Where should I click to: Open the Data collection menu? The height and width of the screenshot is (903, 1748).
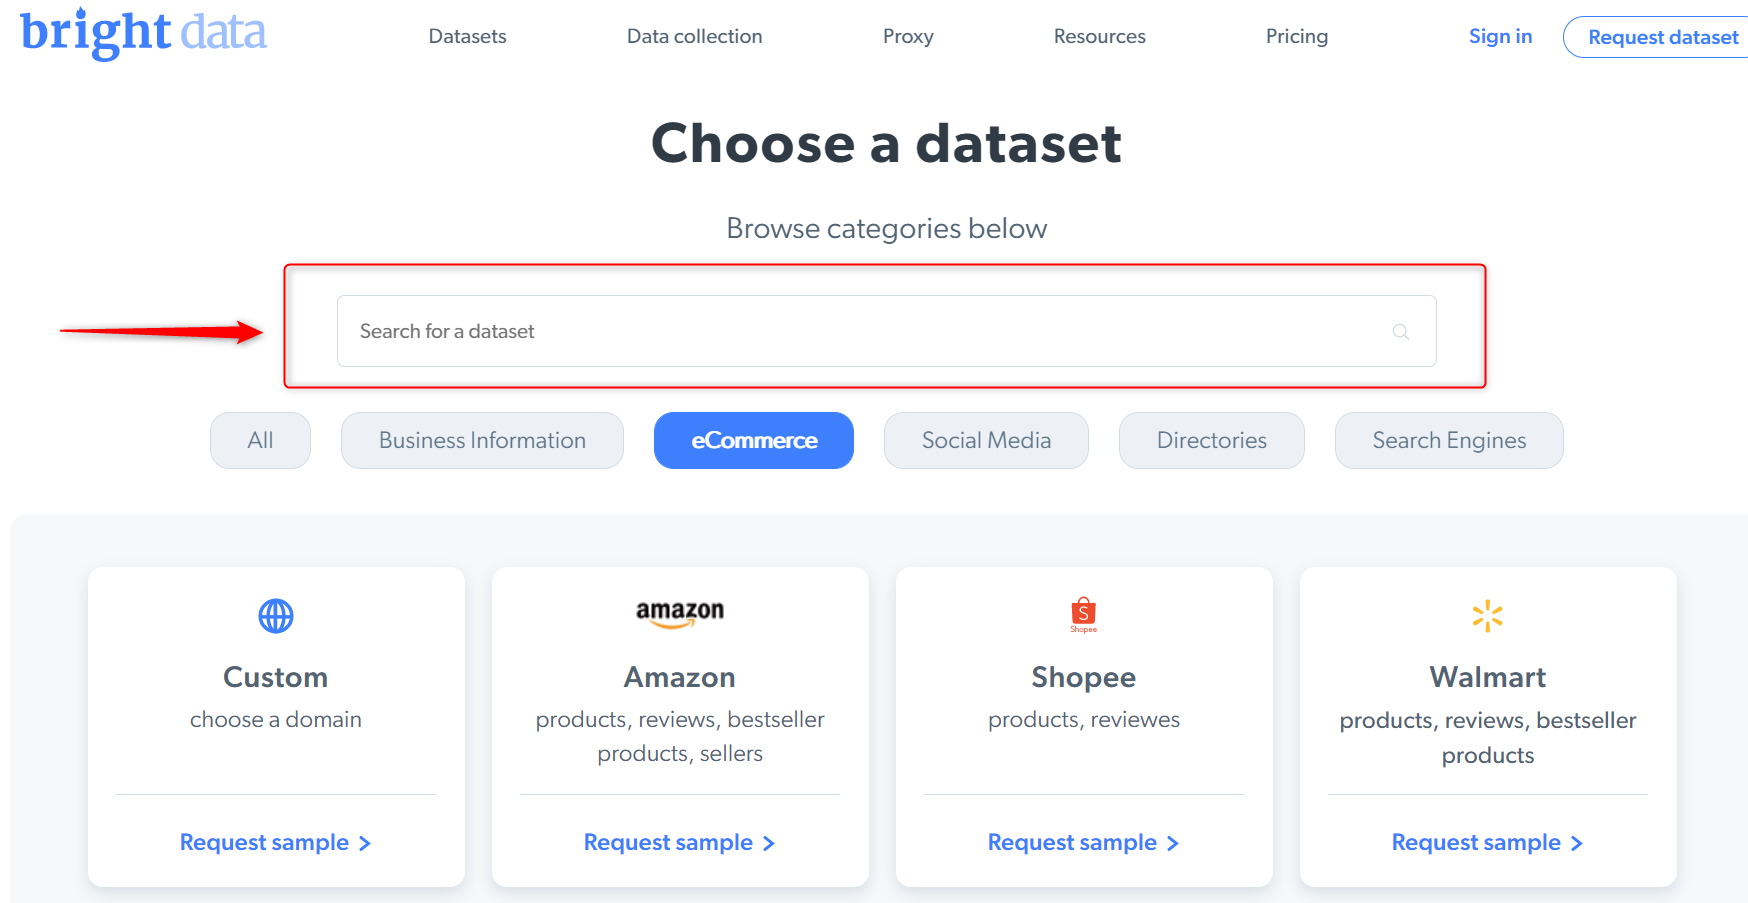tap(694, 37)
